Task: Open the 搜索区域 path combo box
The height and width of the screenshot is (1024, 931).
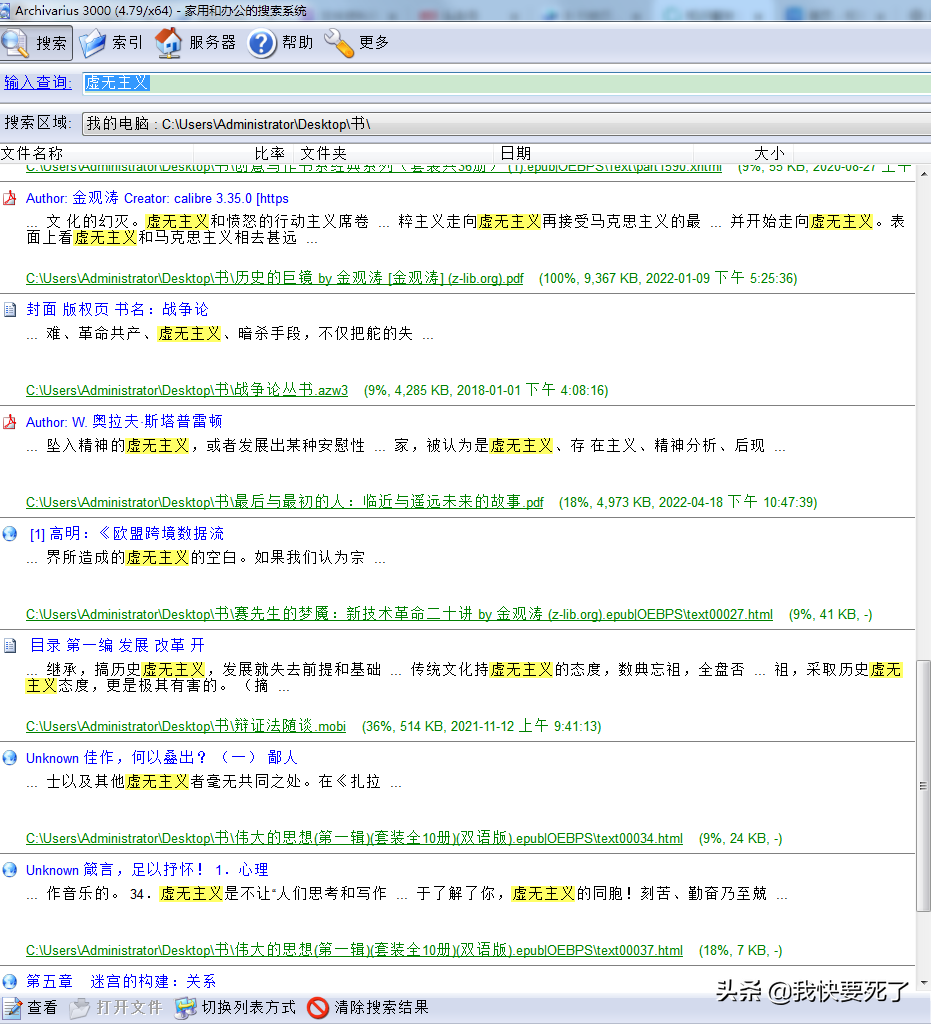Action: (x=507, y=123)
